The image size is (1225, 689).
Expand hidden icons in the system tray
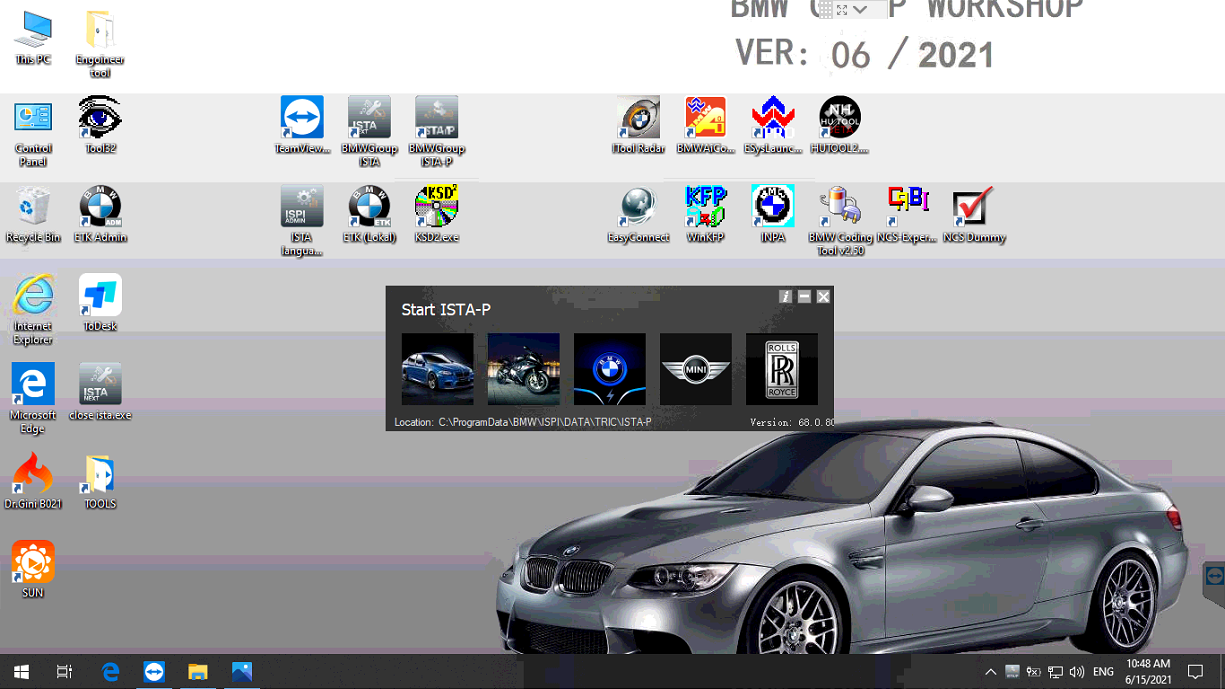[x=990, y=672]
